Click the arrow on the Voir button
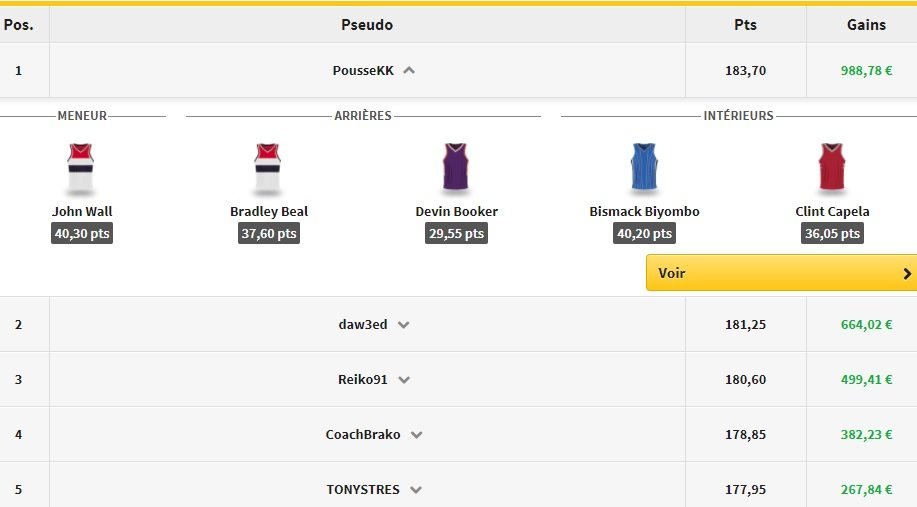This screenshot has height=507, width=917. click(906, 273)
